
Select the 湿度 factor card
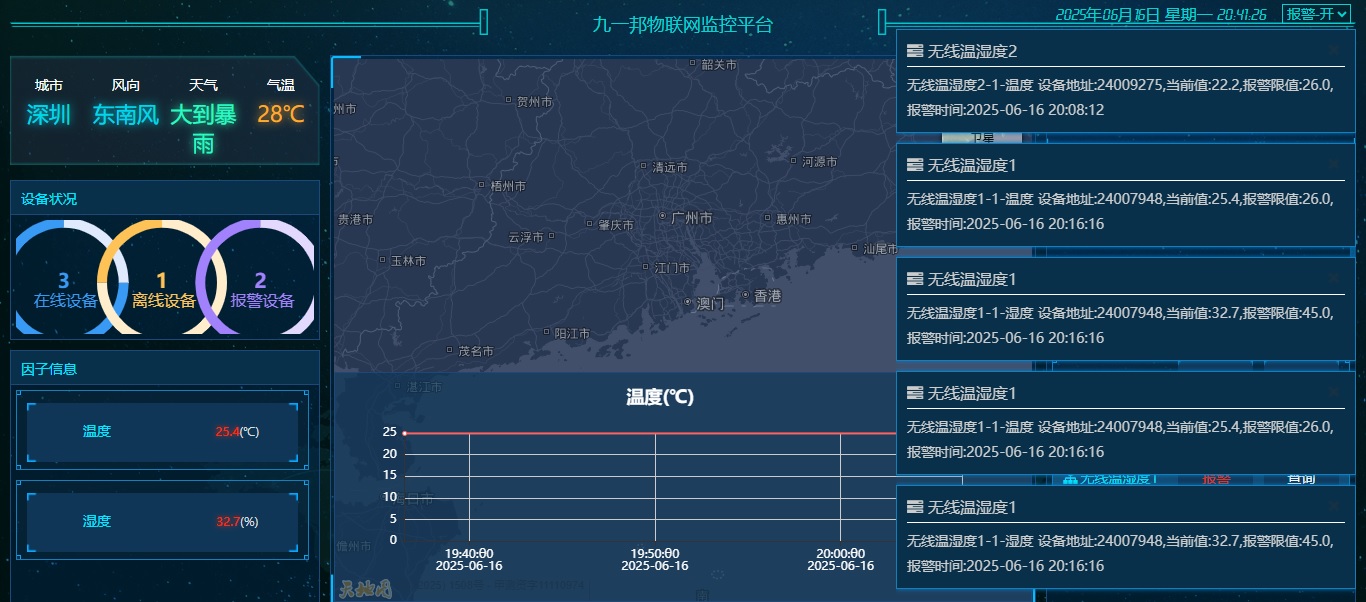click(x=163, y=521)
